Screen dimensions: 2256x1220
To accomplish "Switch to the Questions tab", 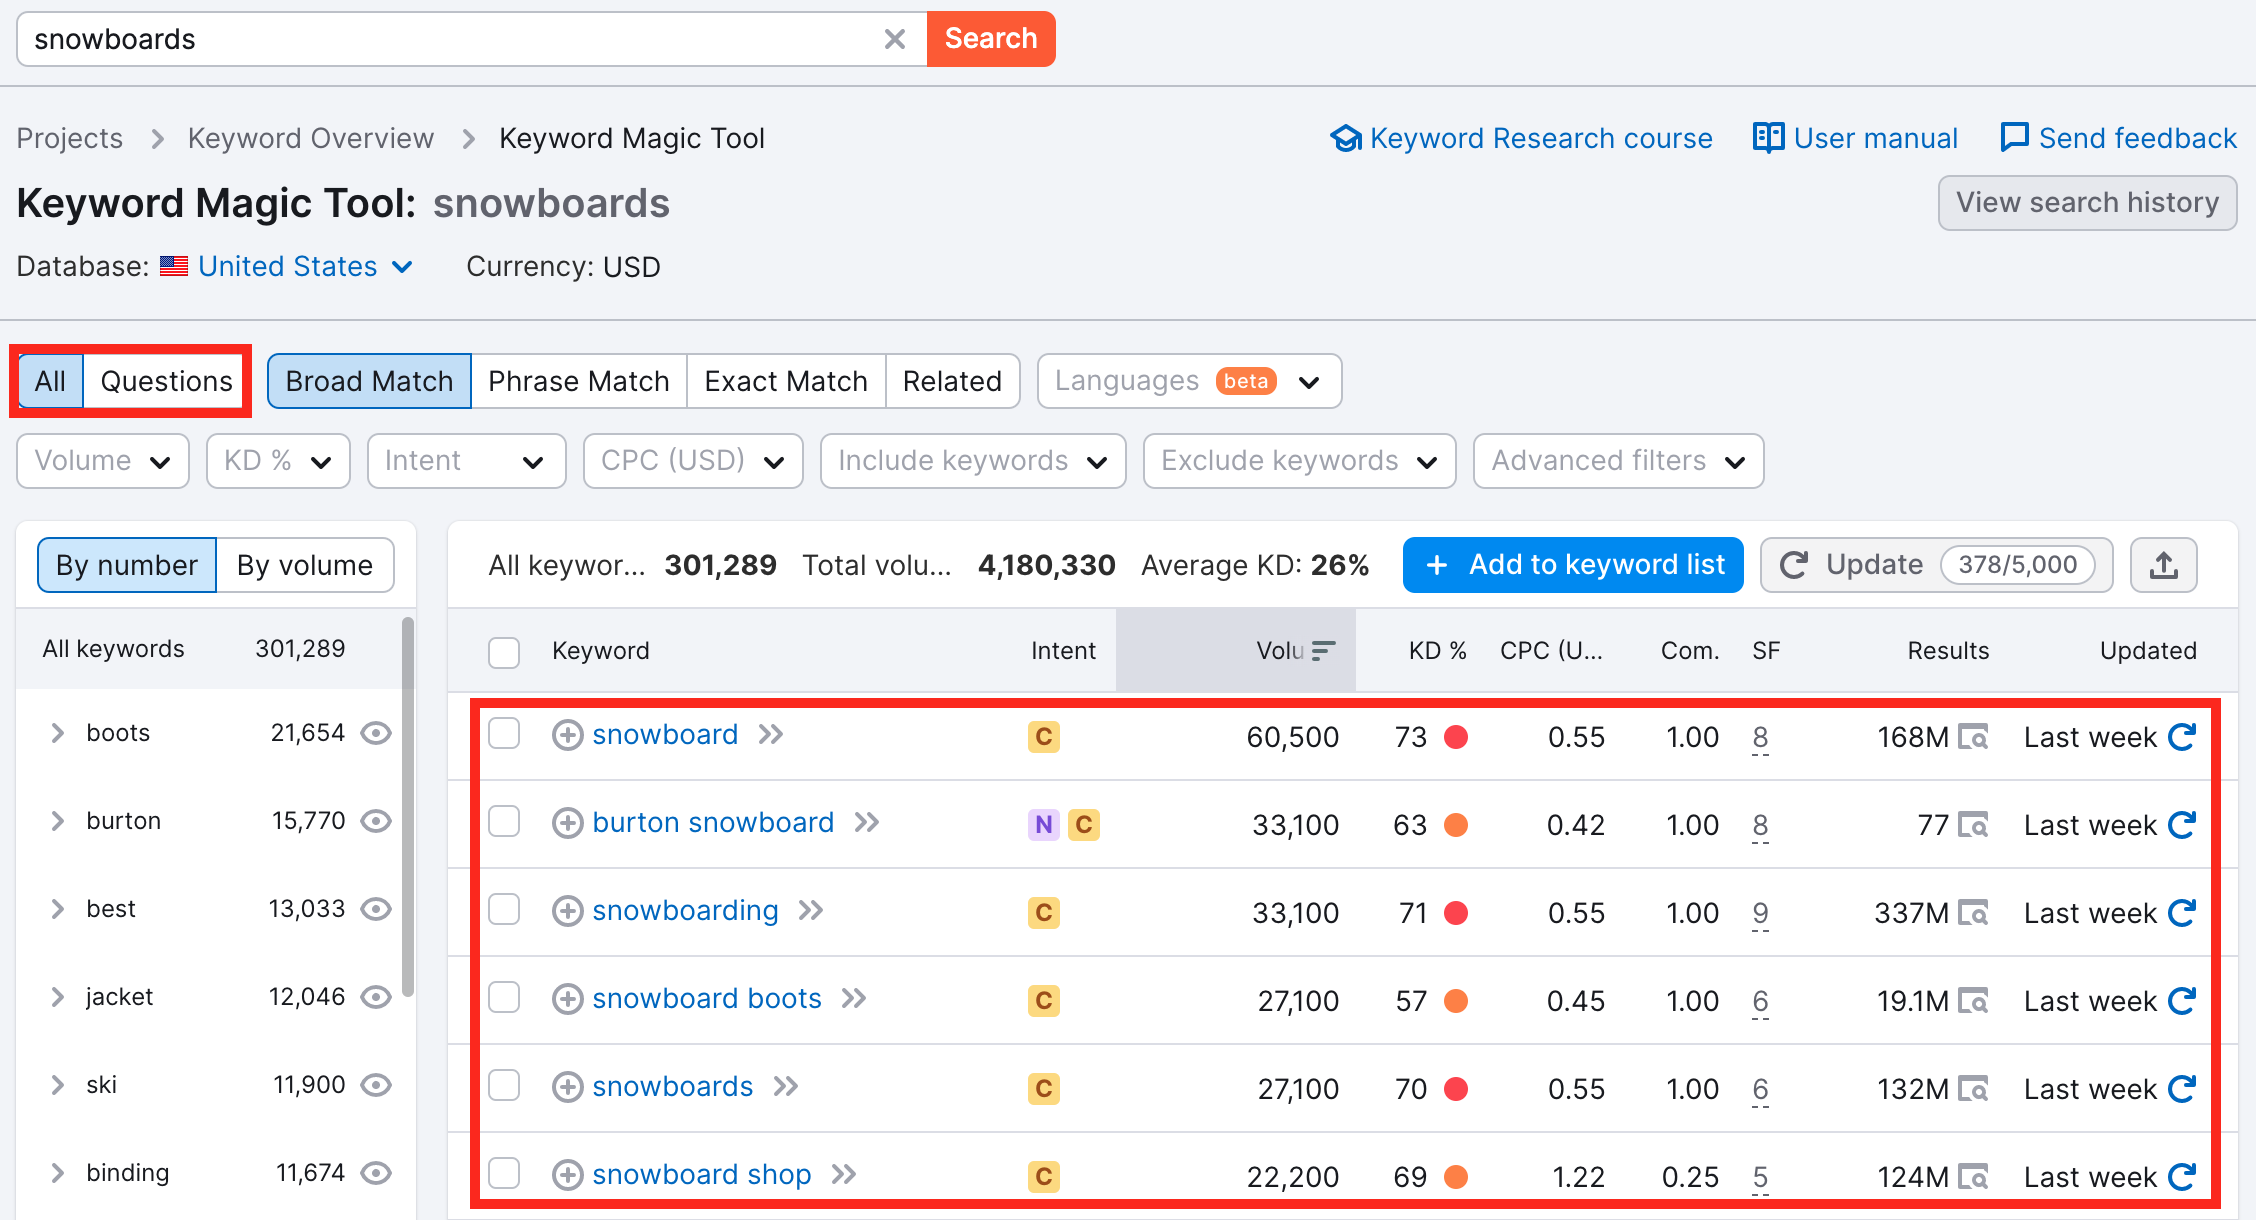I will coord(166,381).
